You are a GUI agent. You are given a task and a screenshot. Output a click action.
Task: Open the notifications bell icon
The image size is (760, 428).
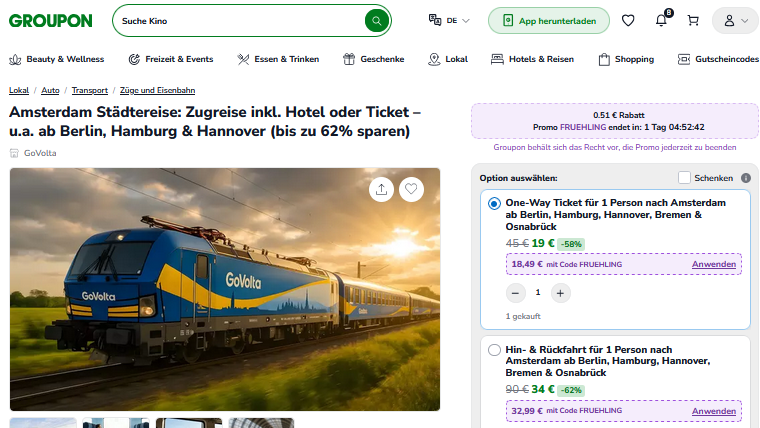pos(661,20)
